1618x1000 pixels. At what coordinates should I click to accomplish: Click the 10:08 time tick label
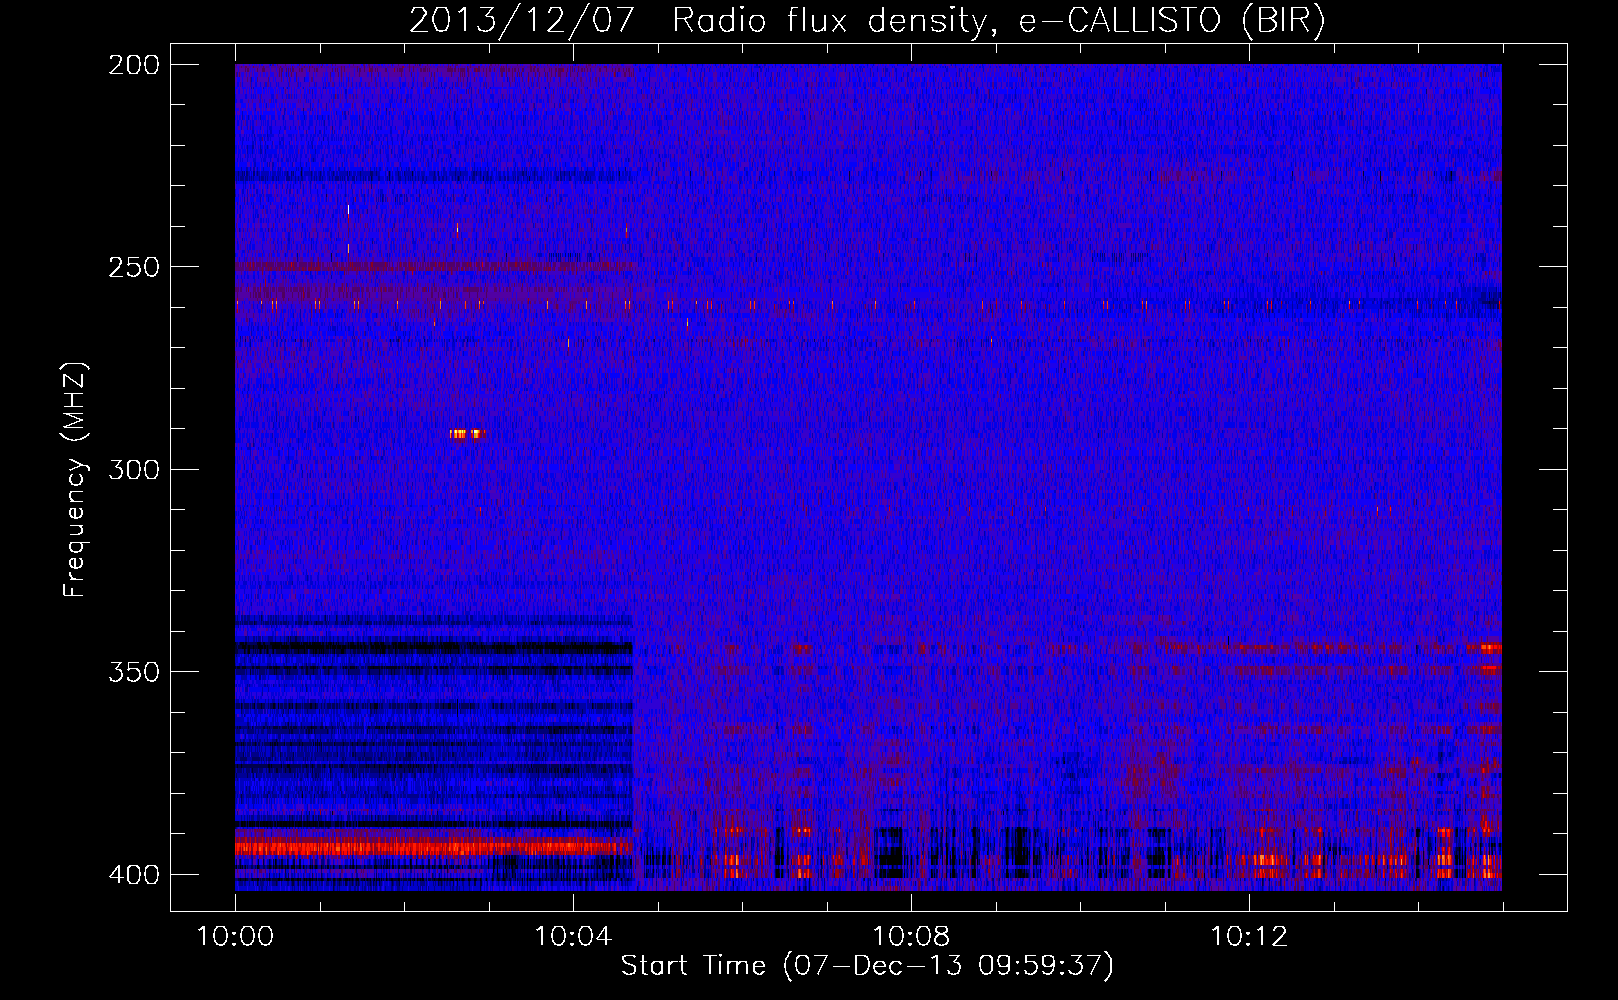click(911, 937)
